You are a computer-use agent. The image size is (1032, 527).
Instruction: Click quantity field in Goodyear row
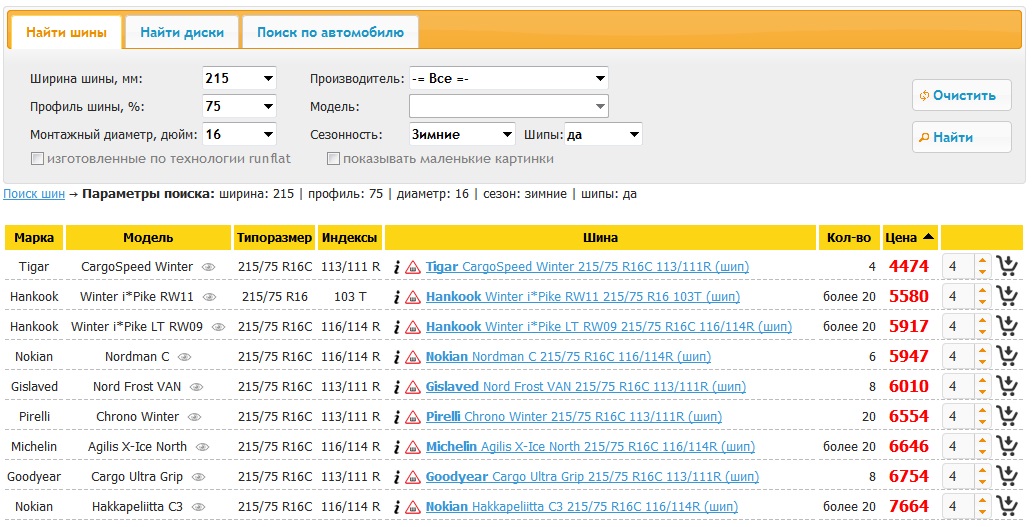pyautogui.click(x=958, y=476)
